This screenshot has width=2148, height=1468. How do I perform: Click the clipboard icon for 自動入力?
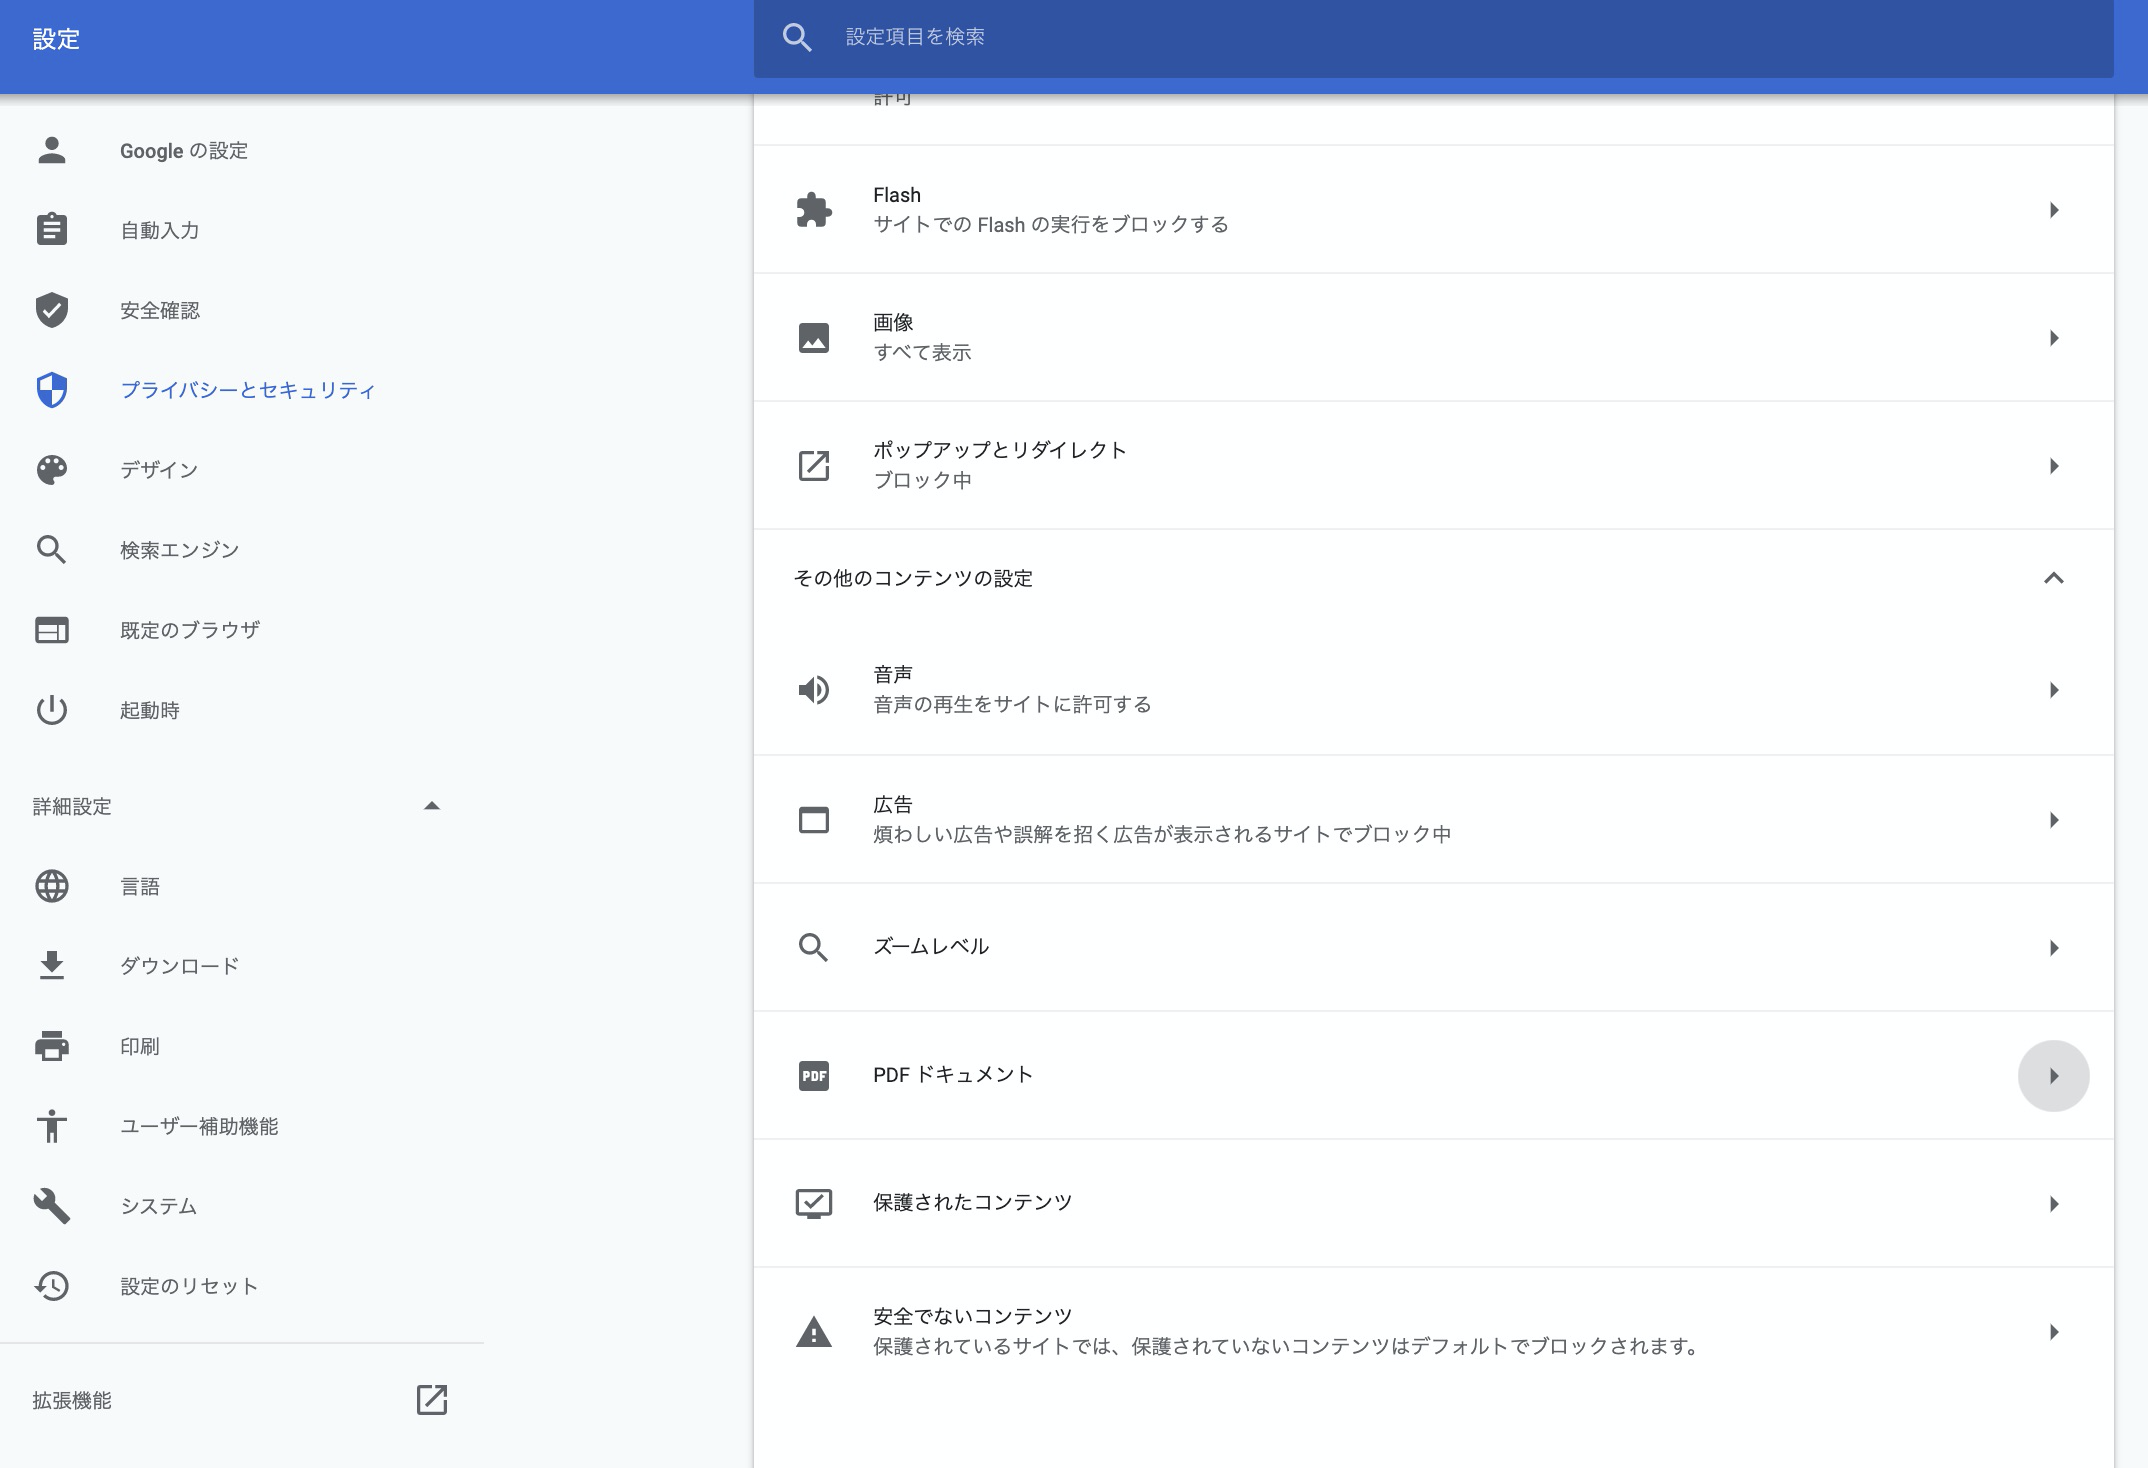tap(52, 230)
